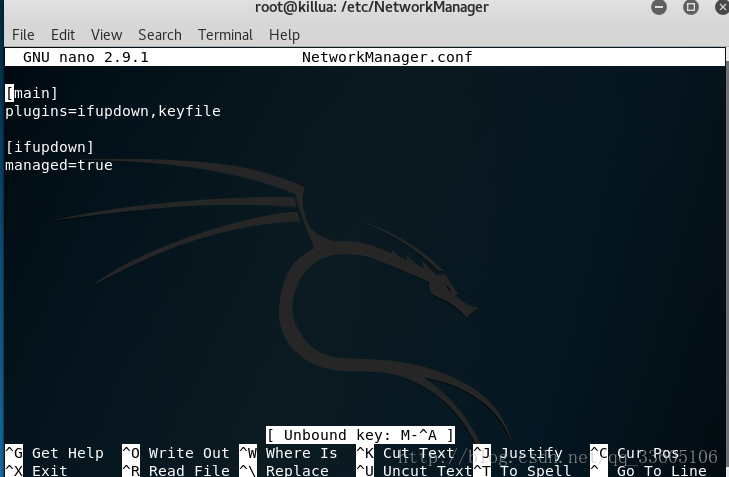Image resolution: width=729 pixels, height=477 pixels.
Task: Open the View menu
Action: click(x=106, y=35)
